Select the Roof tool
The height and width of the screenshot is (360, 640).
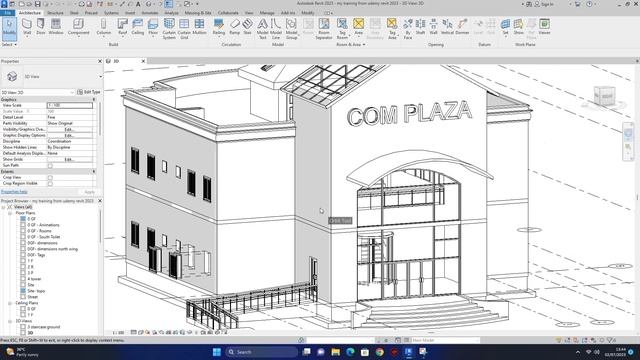coord(122,27)
